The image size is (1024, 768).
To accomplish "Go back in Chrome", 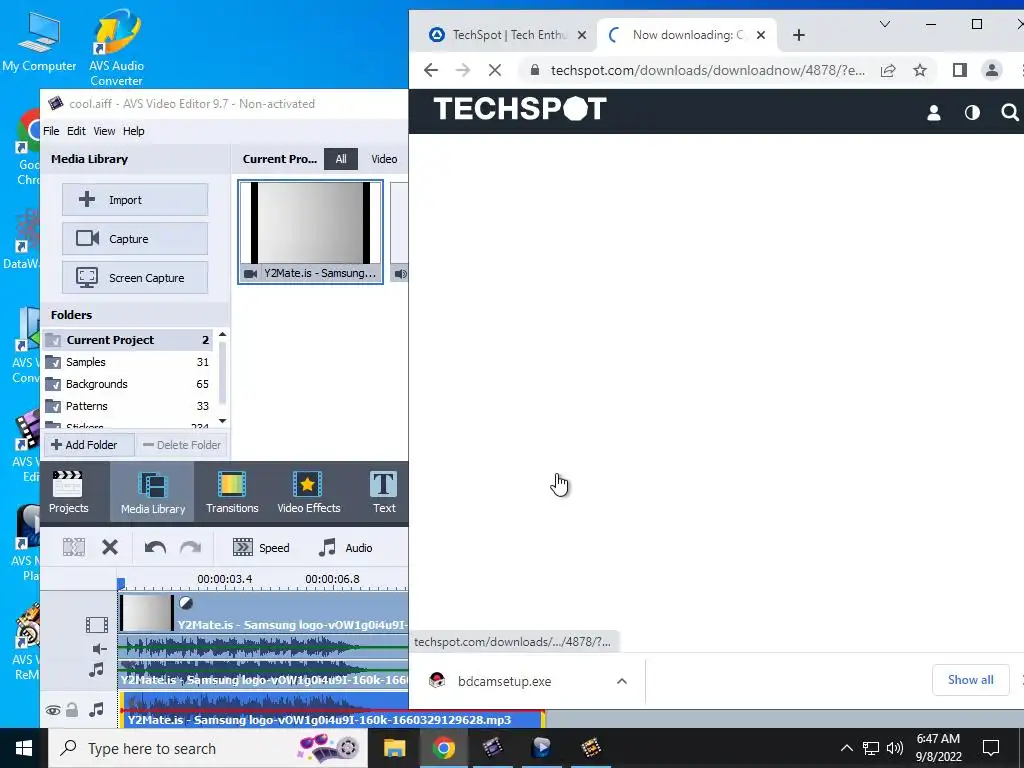I will [430, 70].
